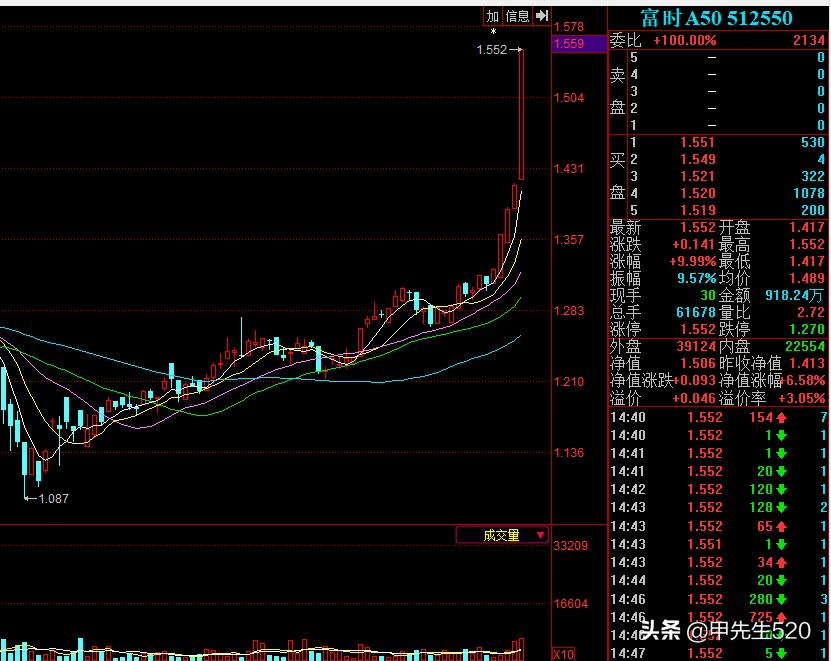Click the 溢价 value +0.046
831x661 pixels.
693,398
